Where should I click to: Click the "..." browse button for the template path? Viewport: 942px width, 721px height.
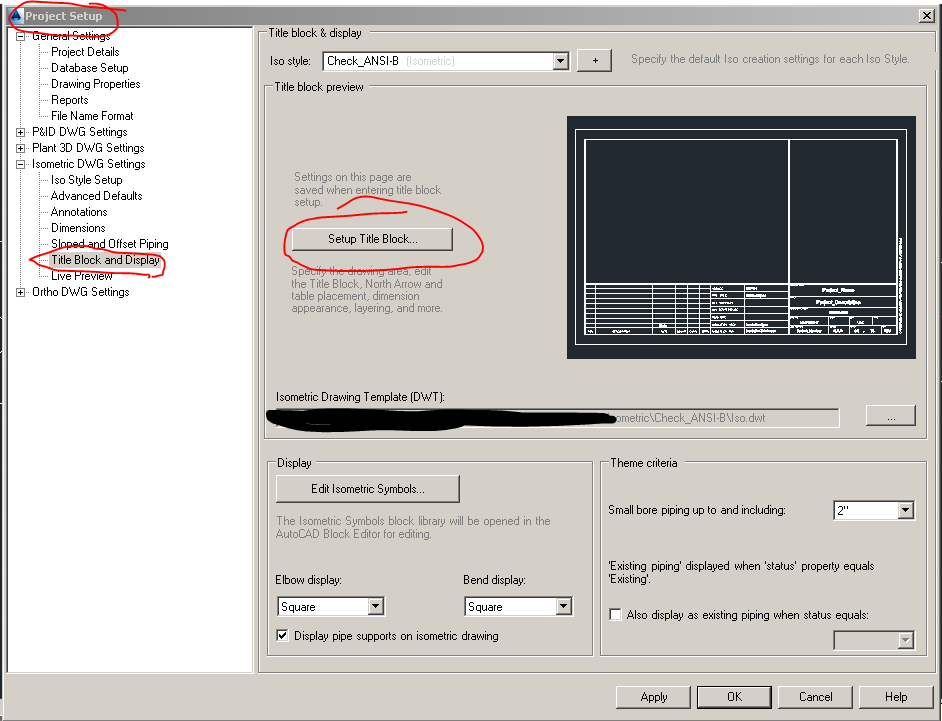click(x=890, y=415)
